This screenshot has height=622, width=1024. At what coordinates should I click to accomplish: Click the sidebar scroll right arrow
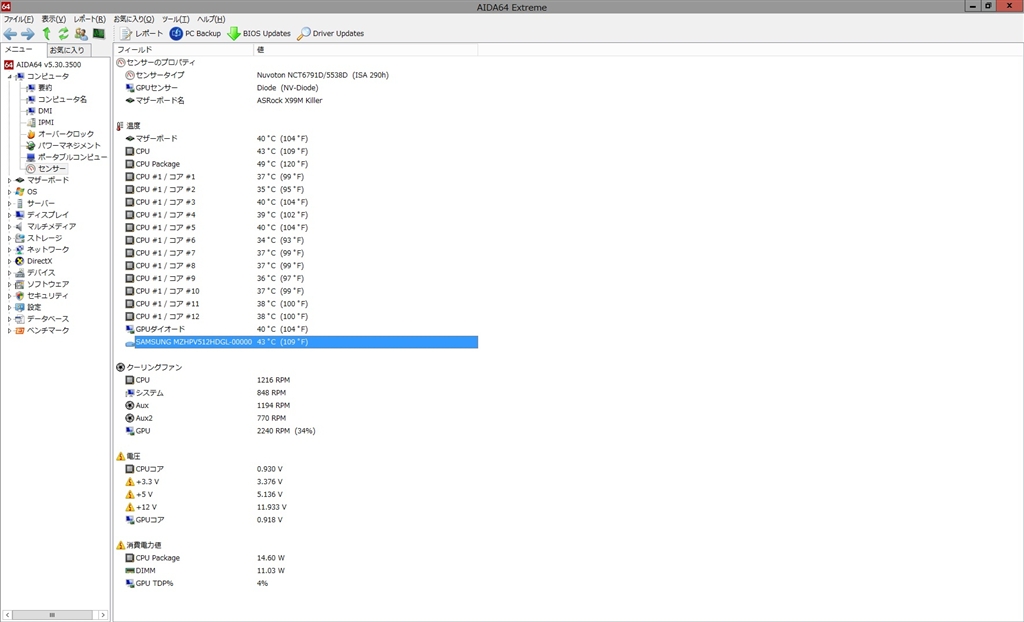tap(103, 615)
